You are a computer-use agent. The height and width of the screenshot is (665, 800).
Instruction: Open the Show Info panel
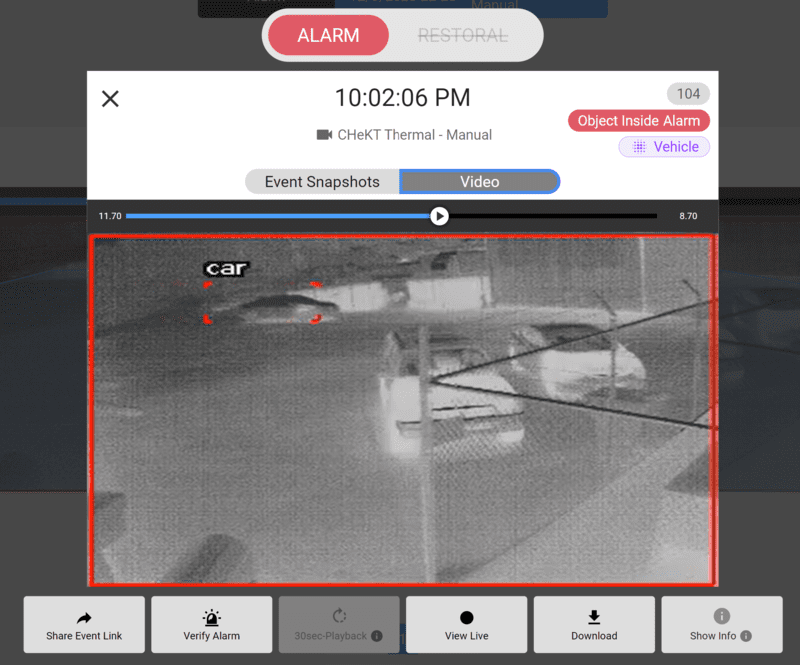tap(721, 625)
